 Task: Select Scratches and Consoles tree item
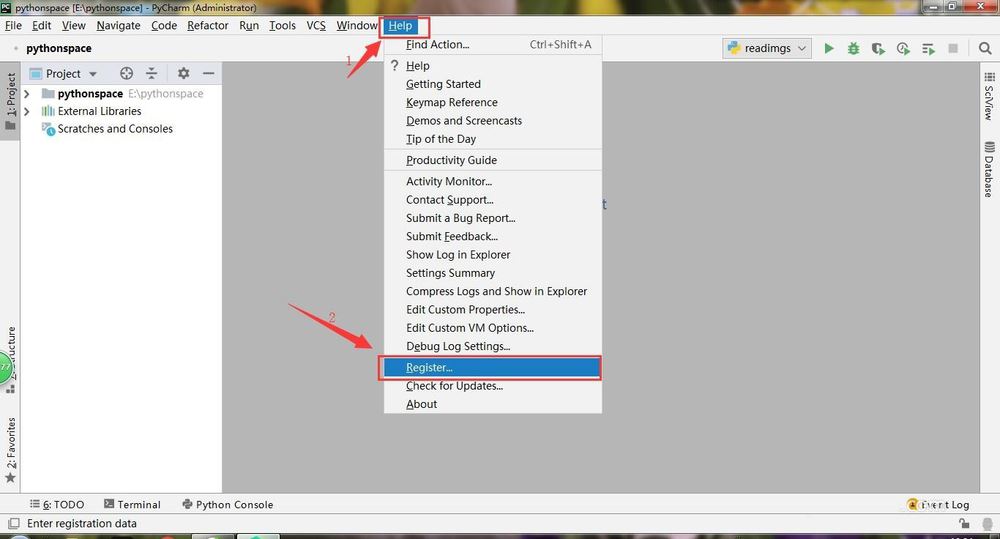pyautogui.click(x=115, y=129)
